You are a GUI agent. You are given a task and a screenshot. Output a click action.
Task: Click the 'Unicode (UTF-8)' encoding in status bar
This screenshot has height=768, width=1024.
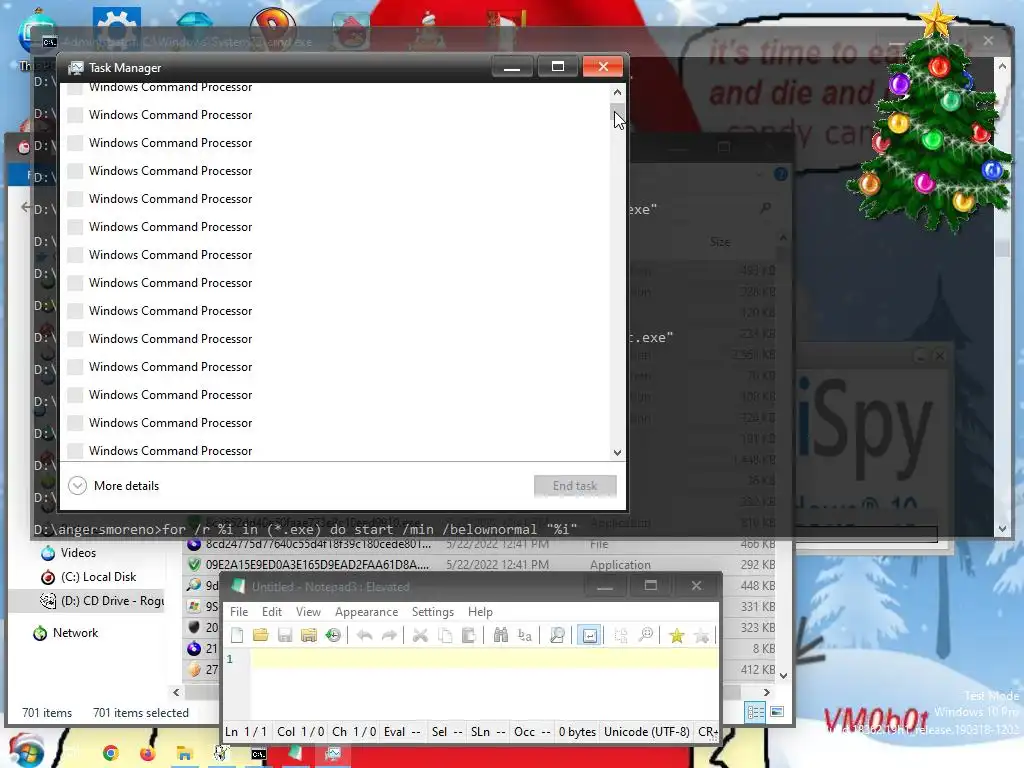647,732
